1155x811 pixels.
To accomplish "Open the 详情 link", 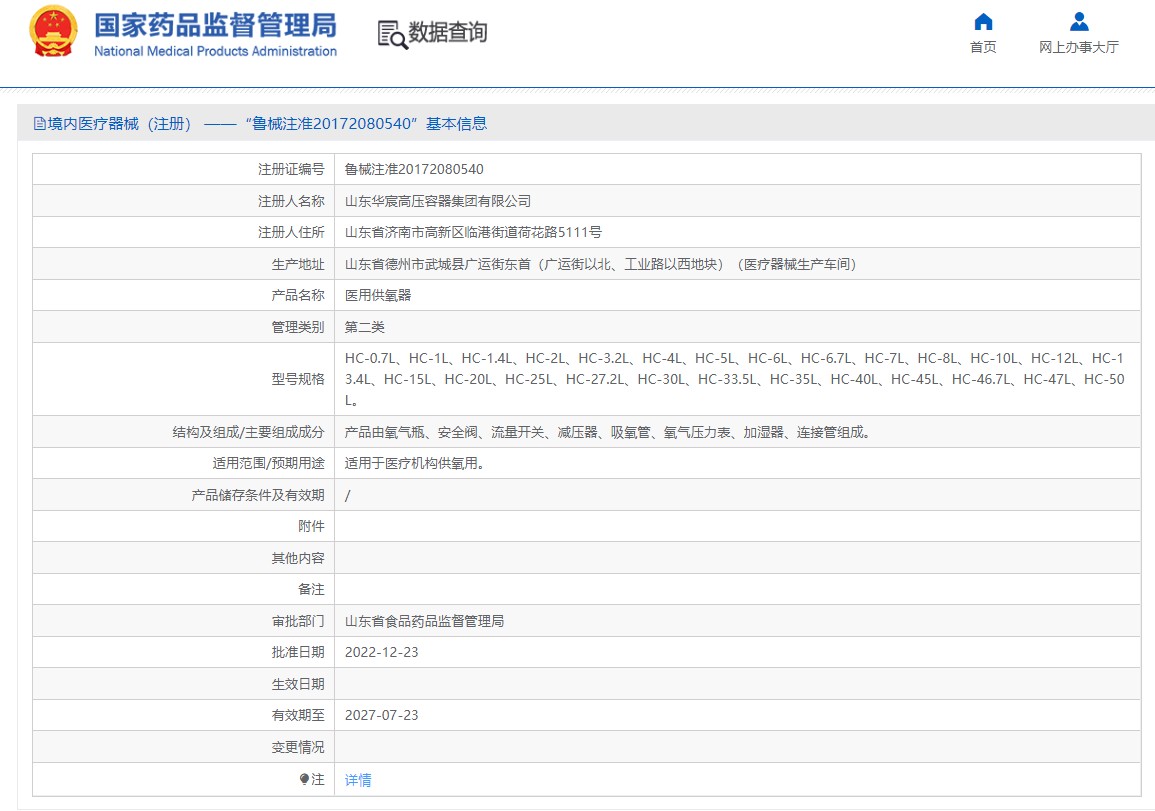I will [358, 779].
